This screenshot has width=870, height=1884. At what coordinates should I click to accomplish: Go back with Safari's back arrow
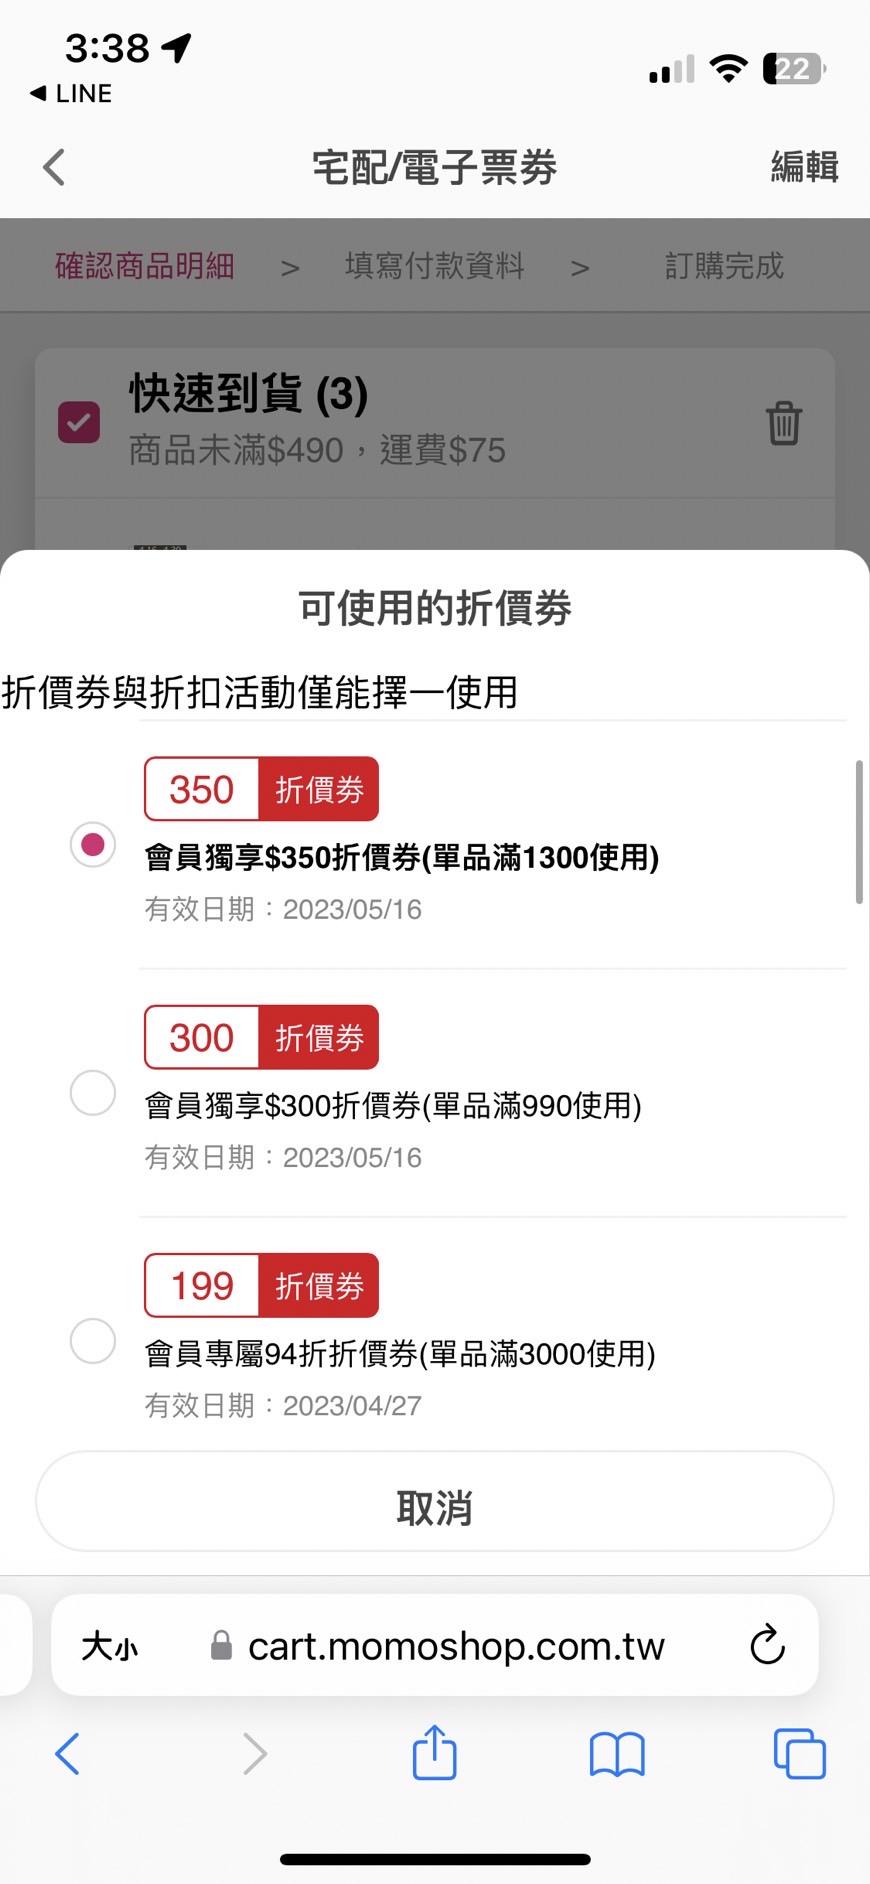pyautogui.click(x=68, y=1754)
